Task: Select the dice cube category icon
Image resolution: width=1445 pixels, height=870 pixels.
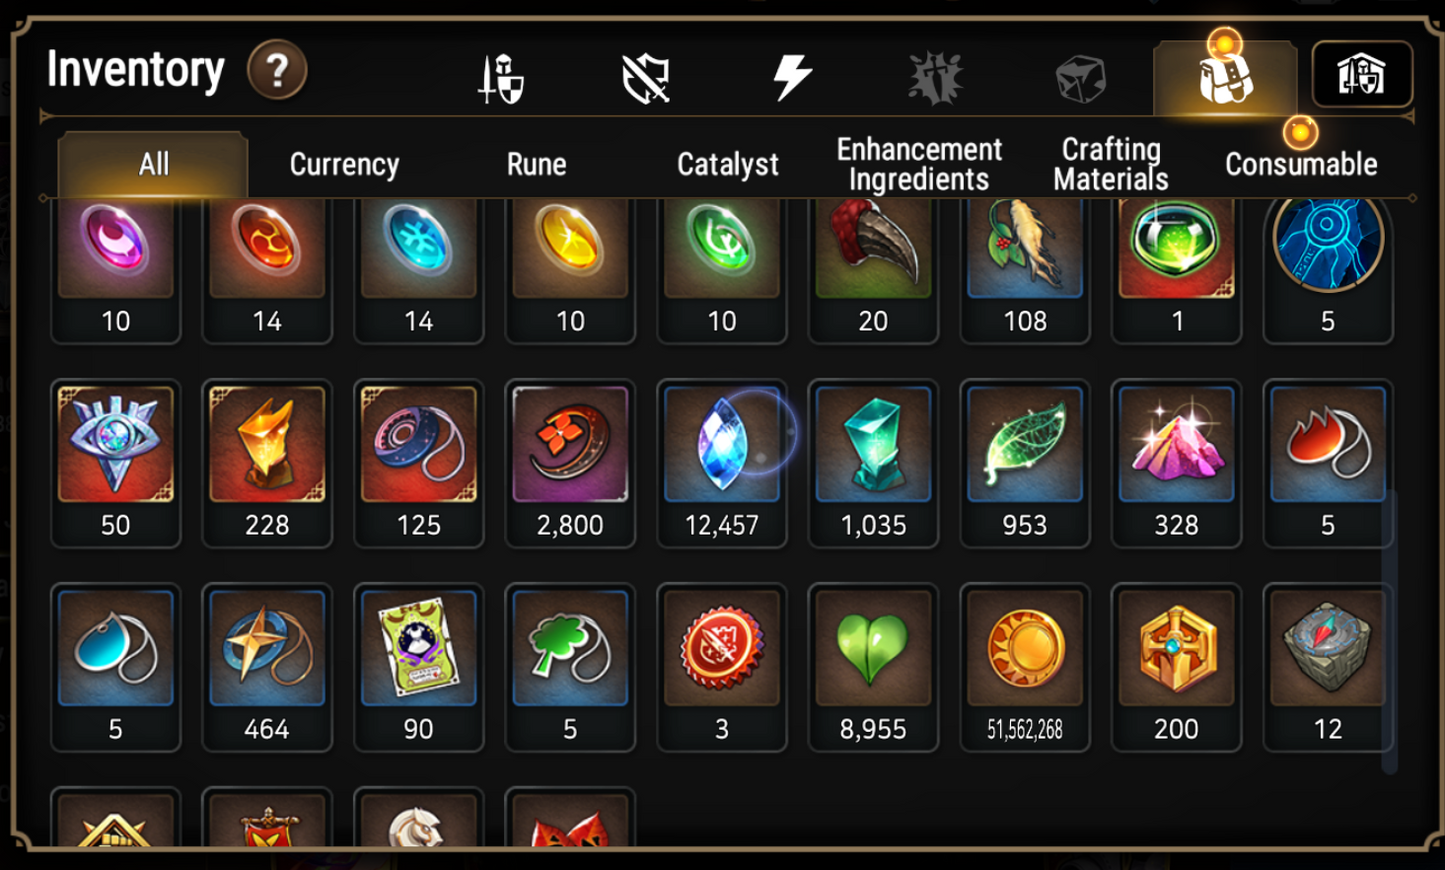Action: click(1081, 78)
